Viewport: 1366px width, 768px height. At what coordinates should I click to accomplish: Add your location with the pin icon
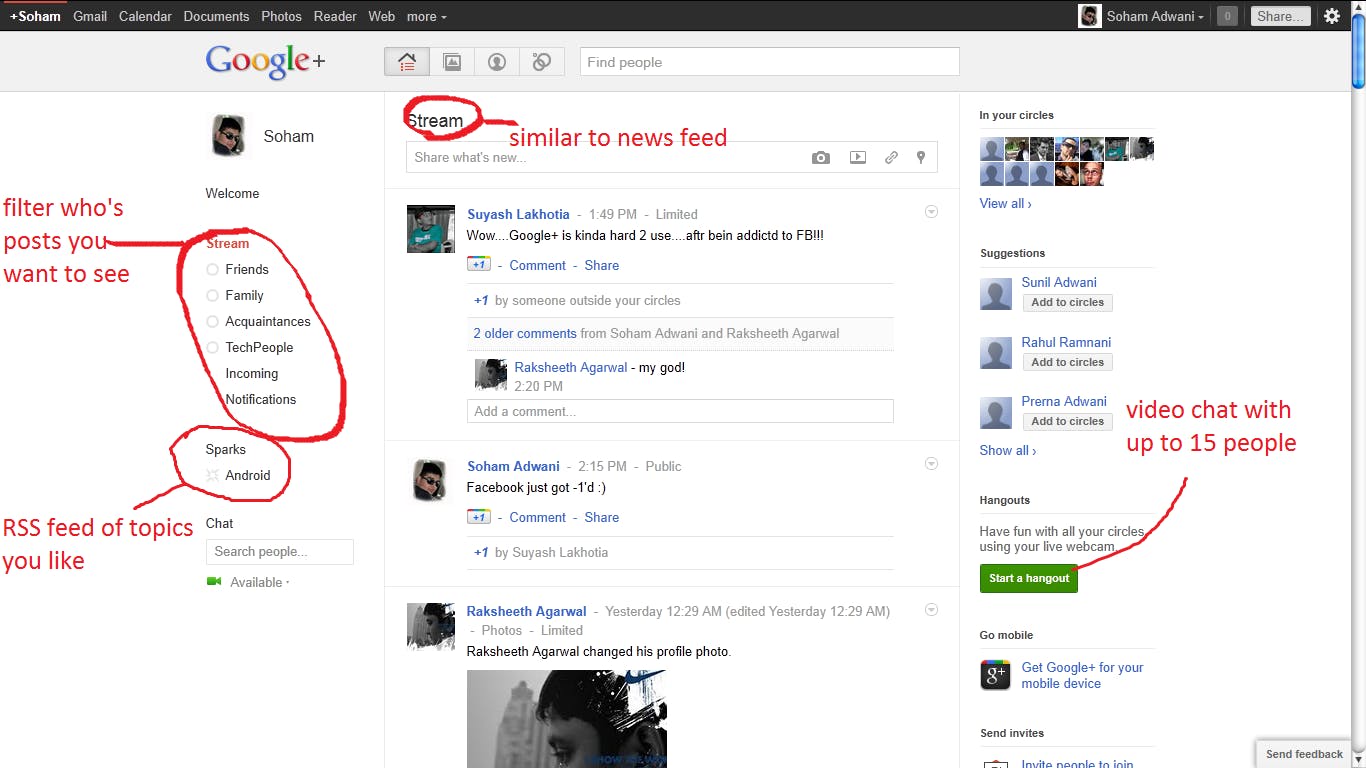[x=921, y=157]
